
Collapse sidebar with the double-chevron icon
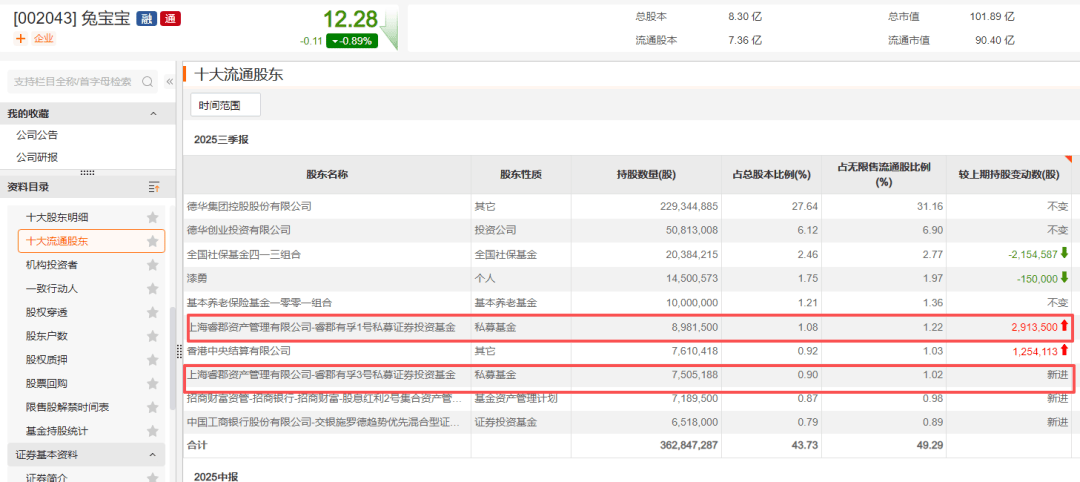[x=169, y=82]
